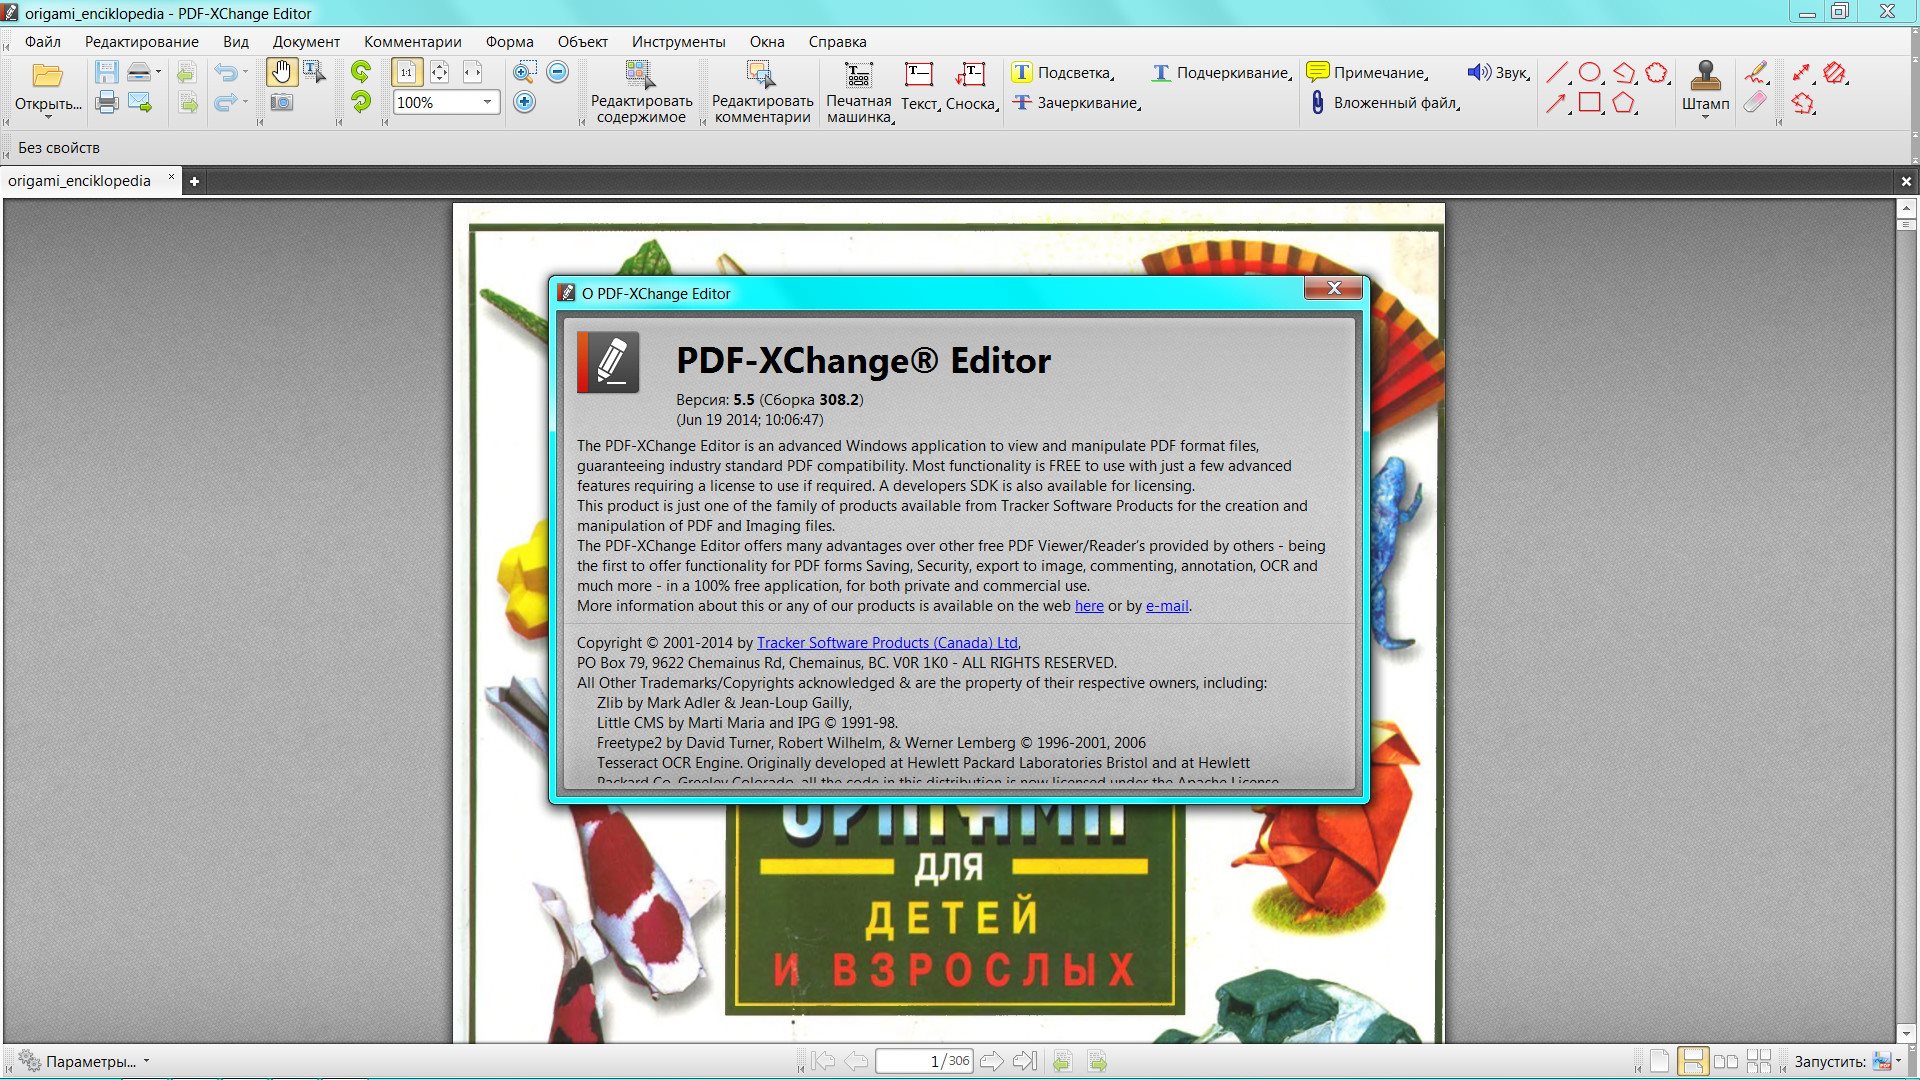Select the Perimeter measurement tool
Image resolution: width=1920 pixels, height=1080 pixels.
tap(1802, 102)
